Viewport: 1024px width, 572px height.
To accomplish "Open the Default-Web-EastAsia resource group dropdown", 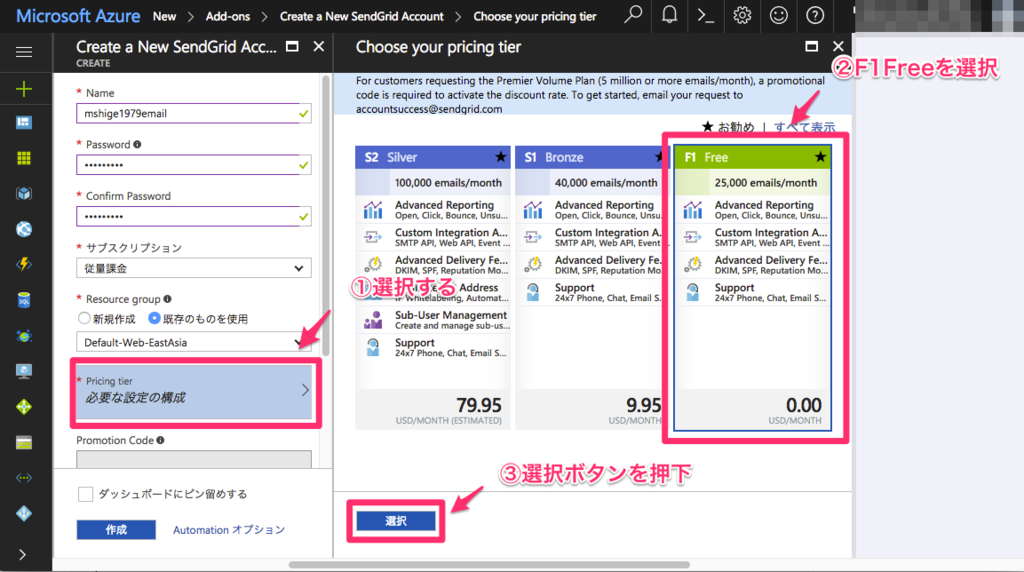I will [193, 342].
